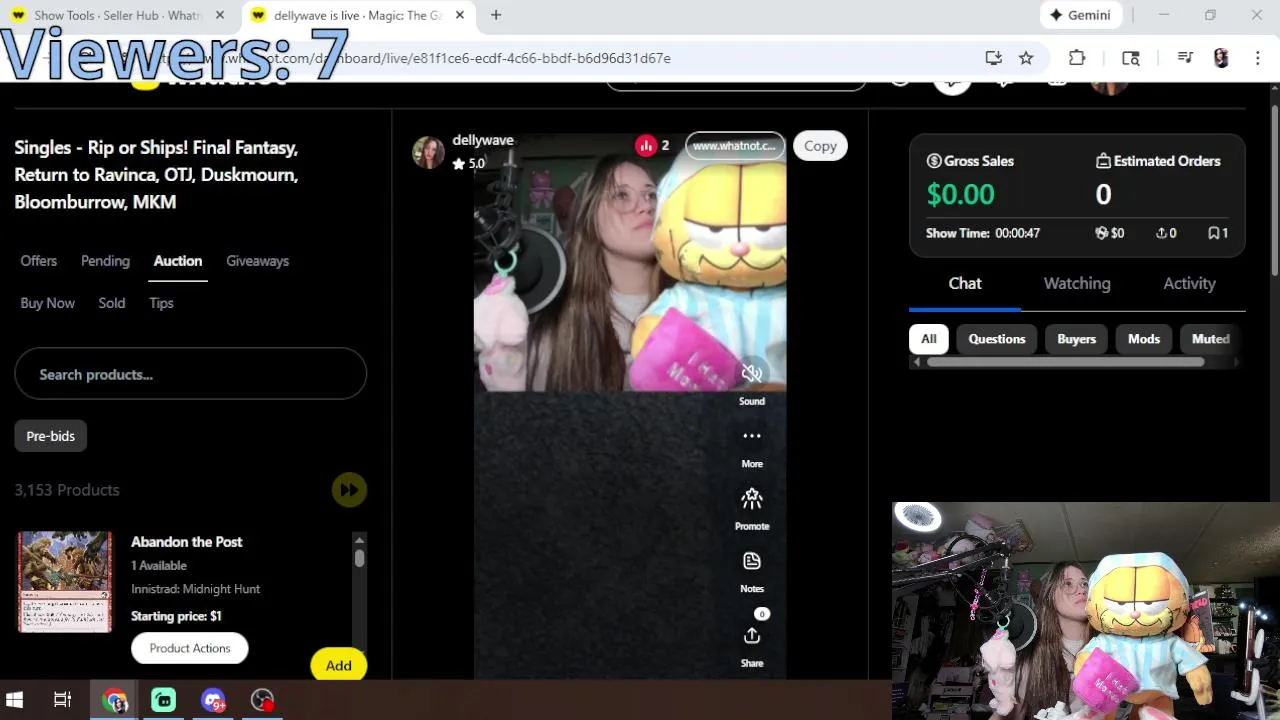Viewport: 1280px width, 720px height.
Task: Open the Chrome profile avatar
Action: (1221, 58)
